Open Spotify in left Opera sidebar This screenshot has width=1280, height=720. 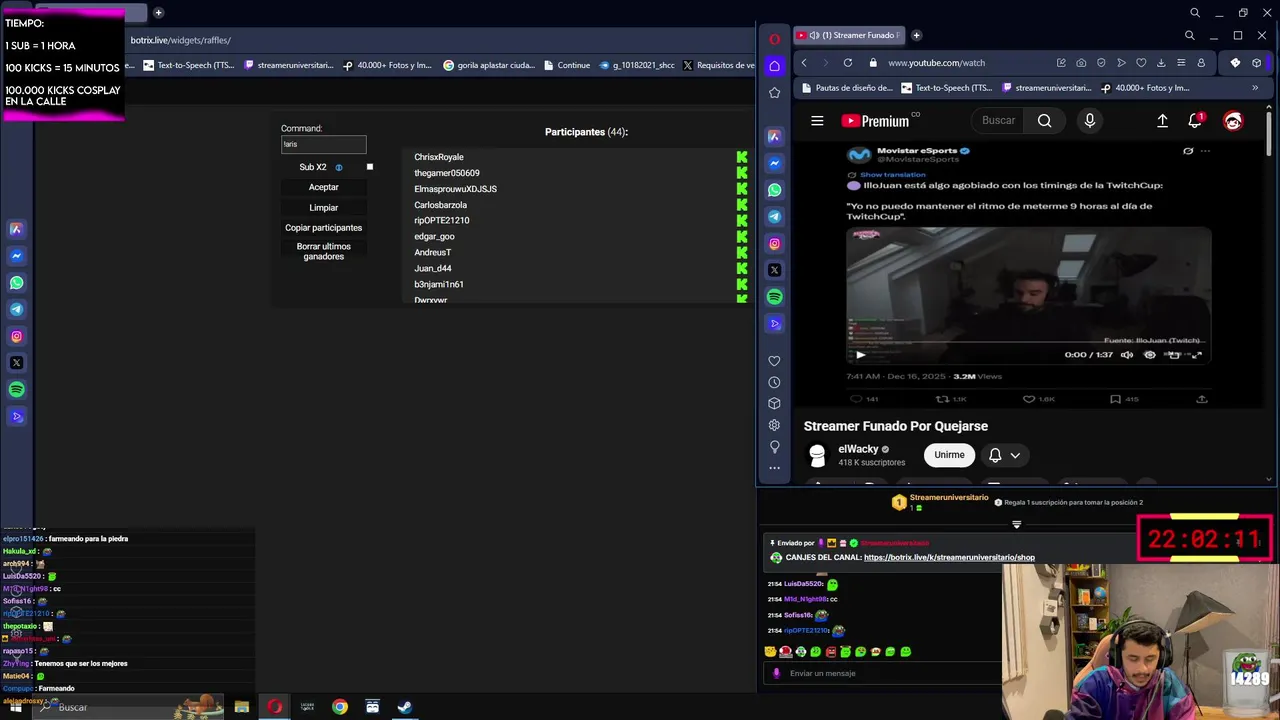(x=16, y=390)
